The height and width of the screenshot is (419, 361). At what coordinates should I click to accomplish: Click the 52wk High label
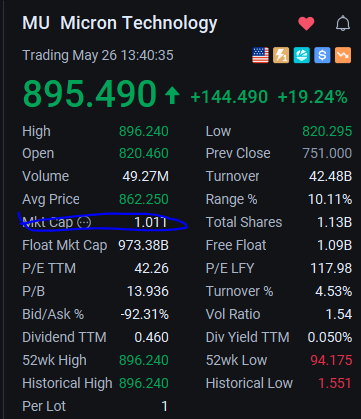point(54,360)
